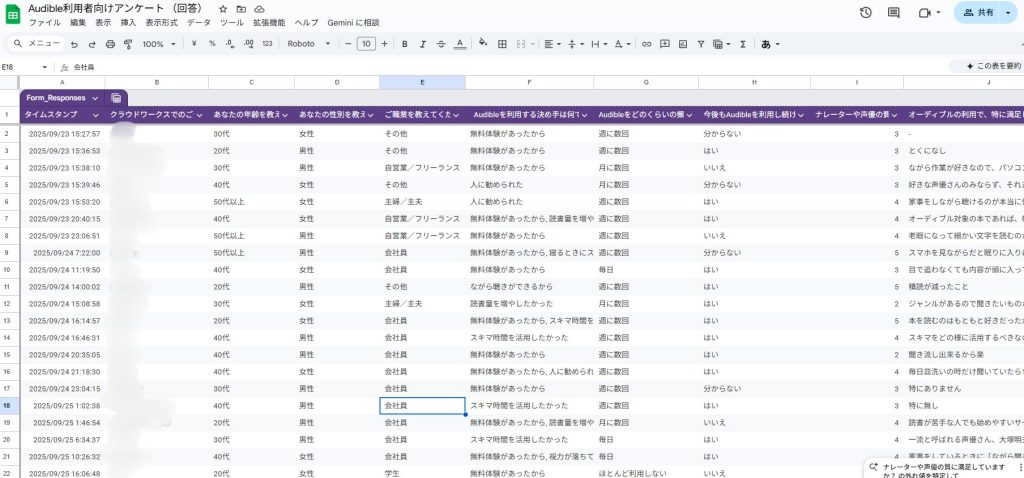Open the 拡張機能 menu
This screenshot has height=478, width=1024.
pos(269,22)
